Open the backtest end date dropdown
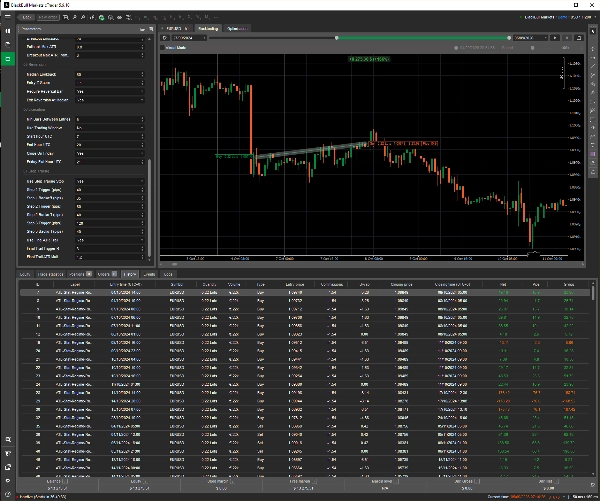This screenshot has height=501, width=600. pyautogui.click(x=531, y=38)
